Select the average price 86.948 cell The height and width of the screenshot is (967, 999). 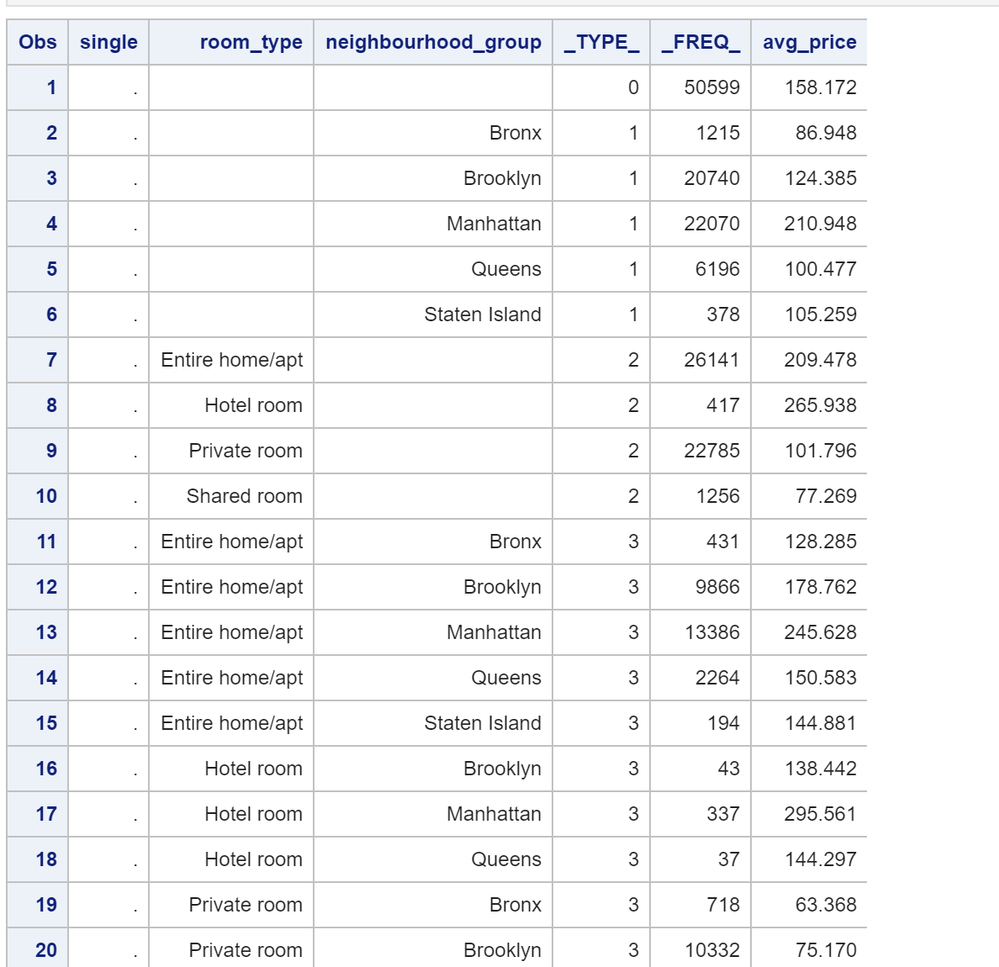826,133
